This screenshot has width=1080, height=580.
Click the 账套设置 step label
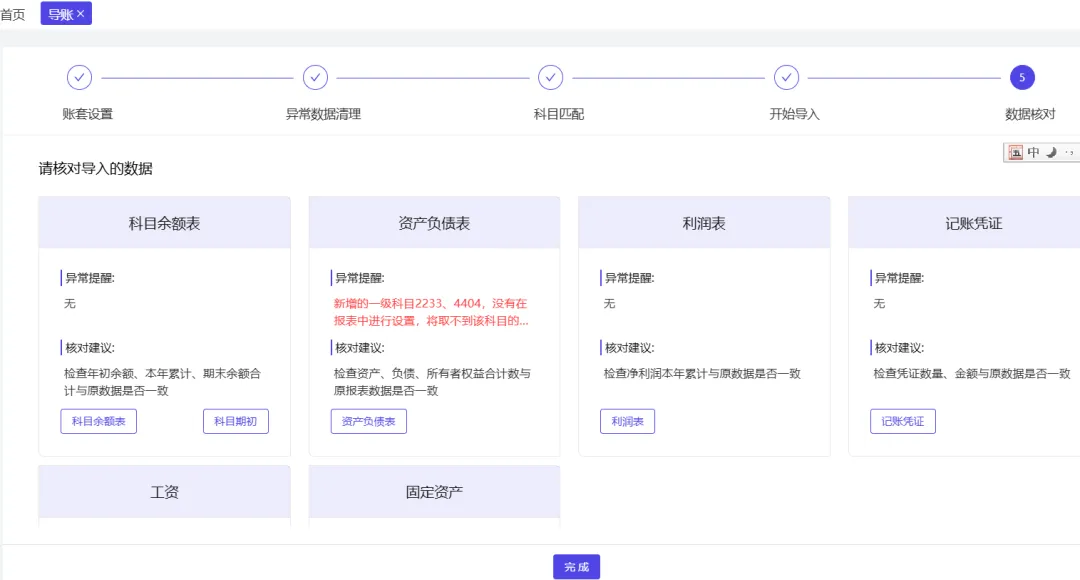pyautogui.click(x=87, y=114)
